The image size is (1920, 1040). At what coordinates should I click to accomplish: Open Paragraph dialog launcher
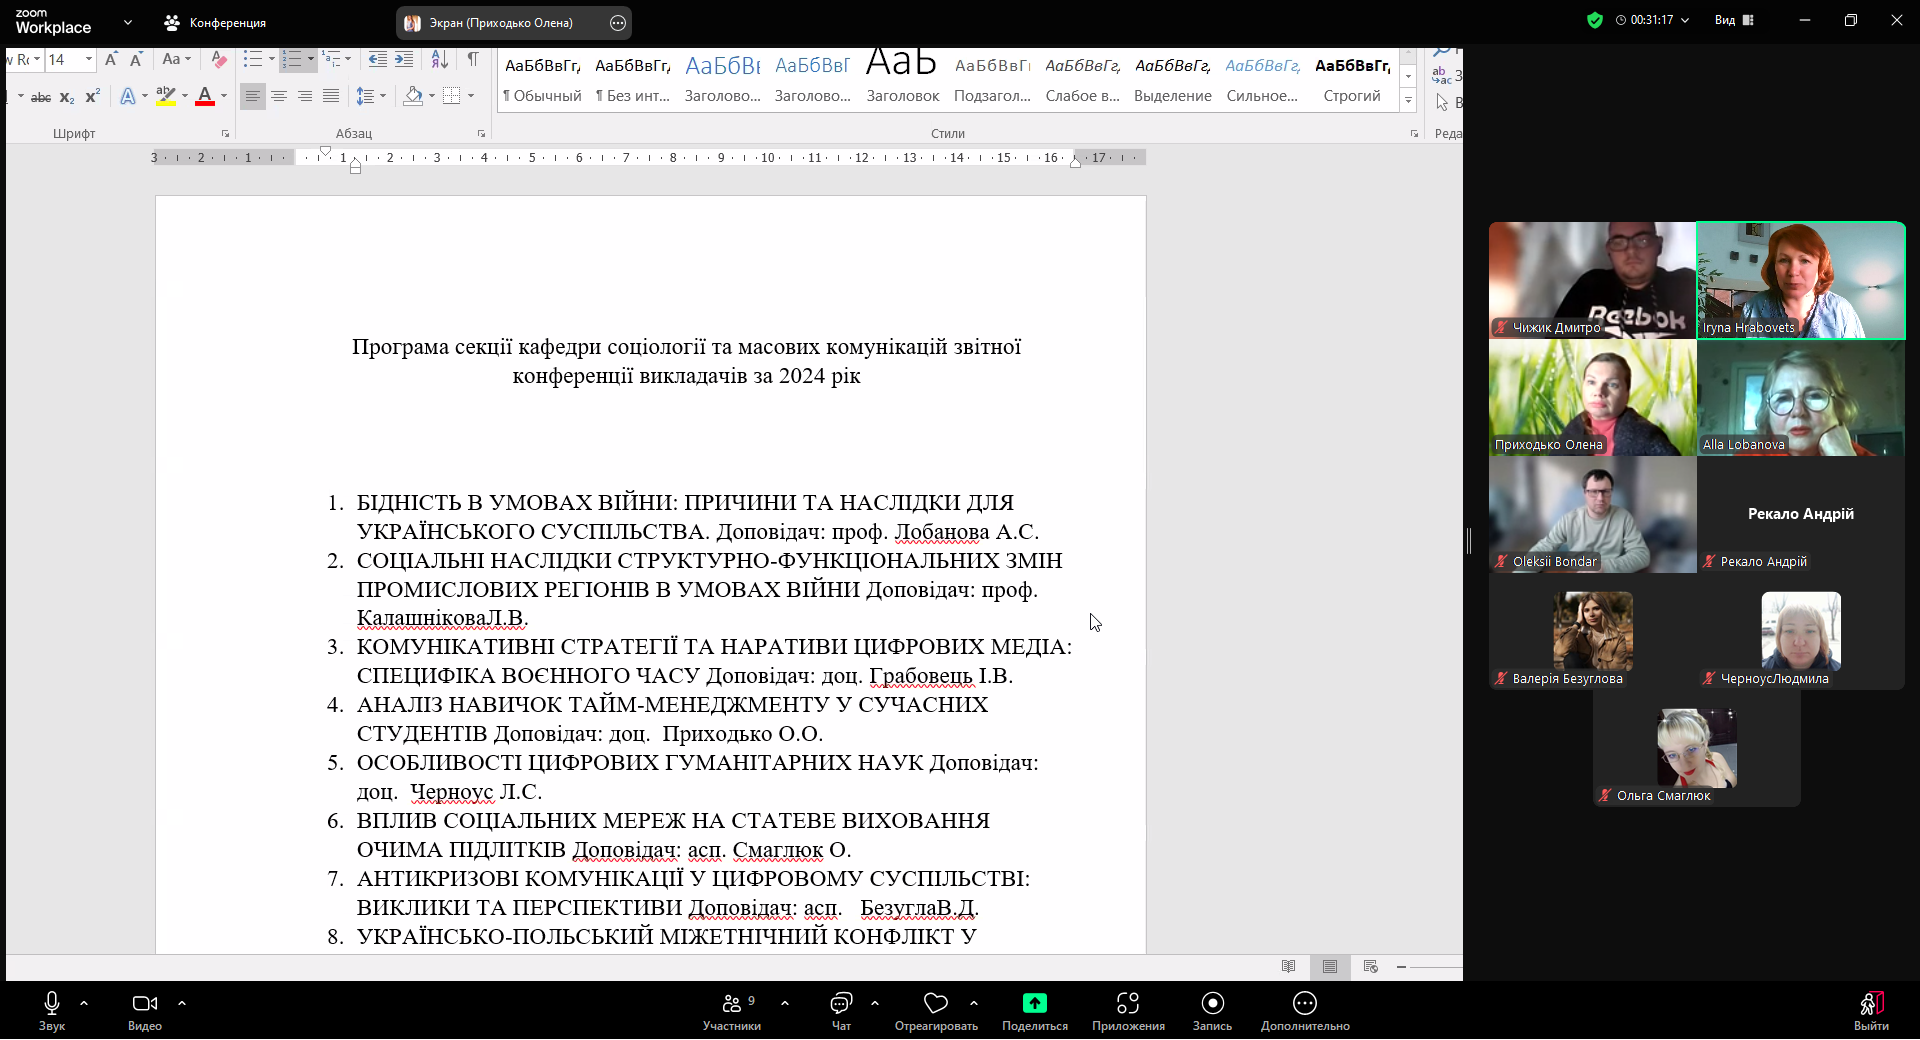(481, 134)
